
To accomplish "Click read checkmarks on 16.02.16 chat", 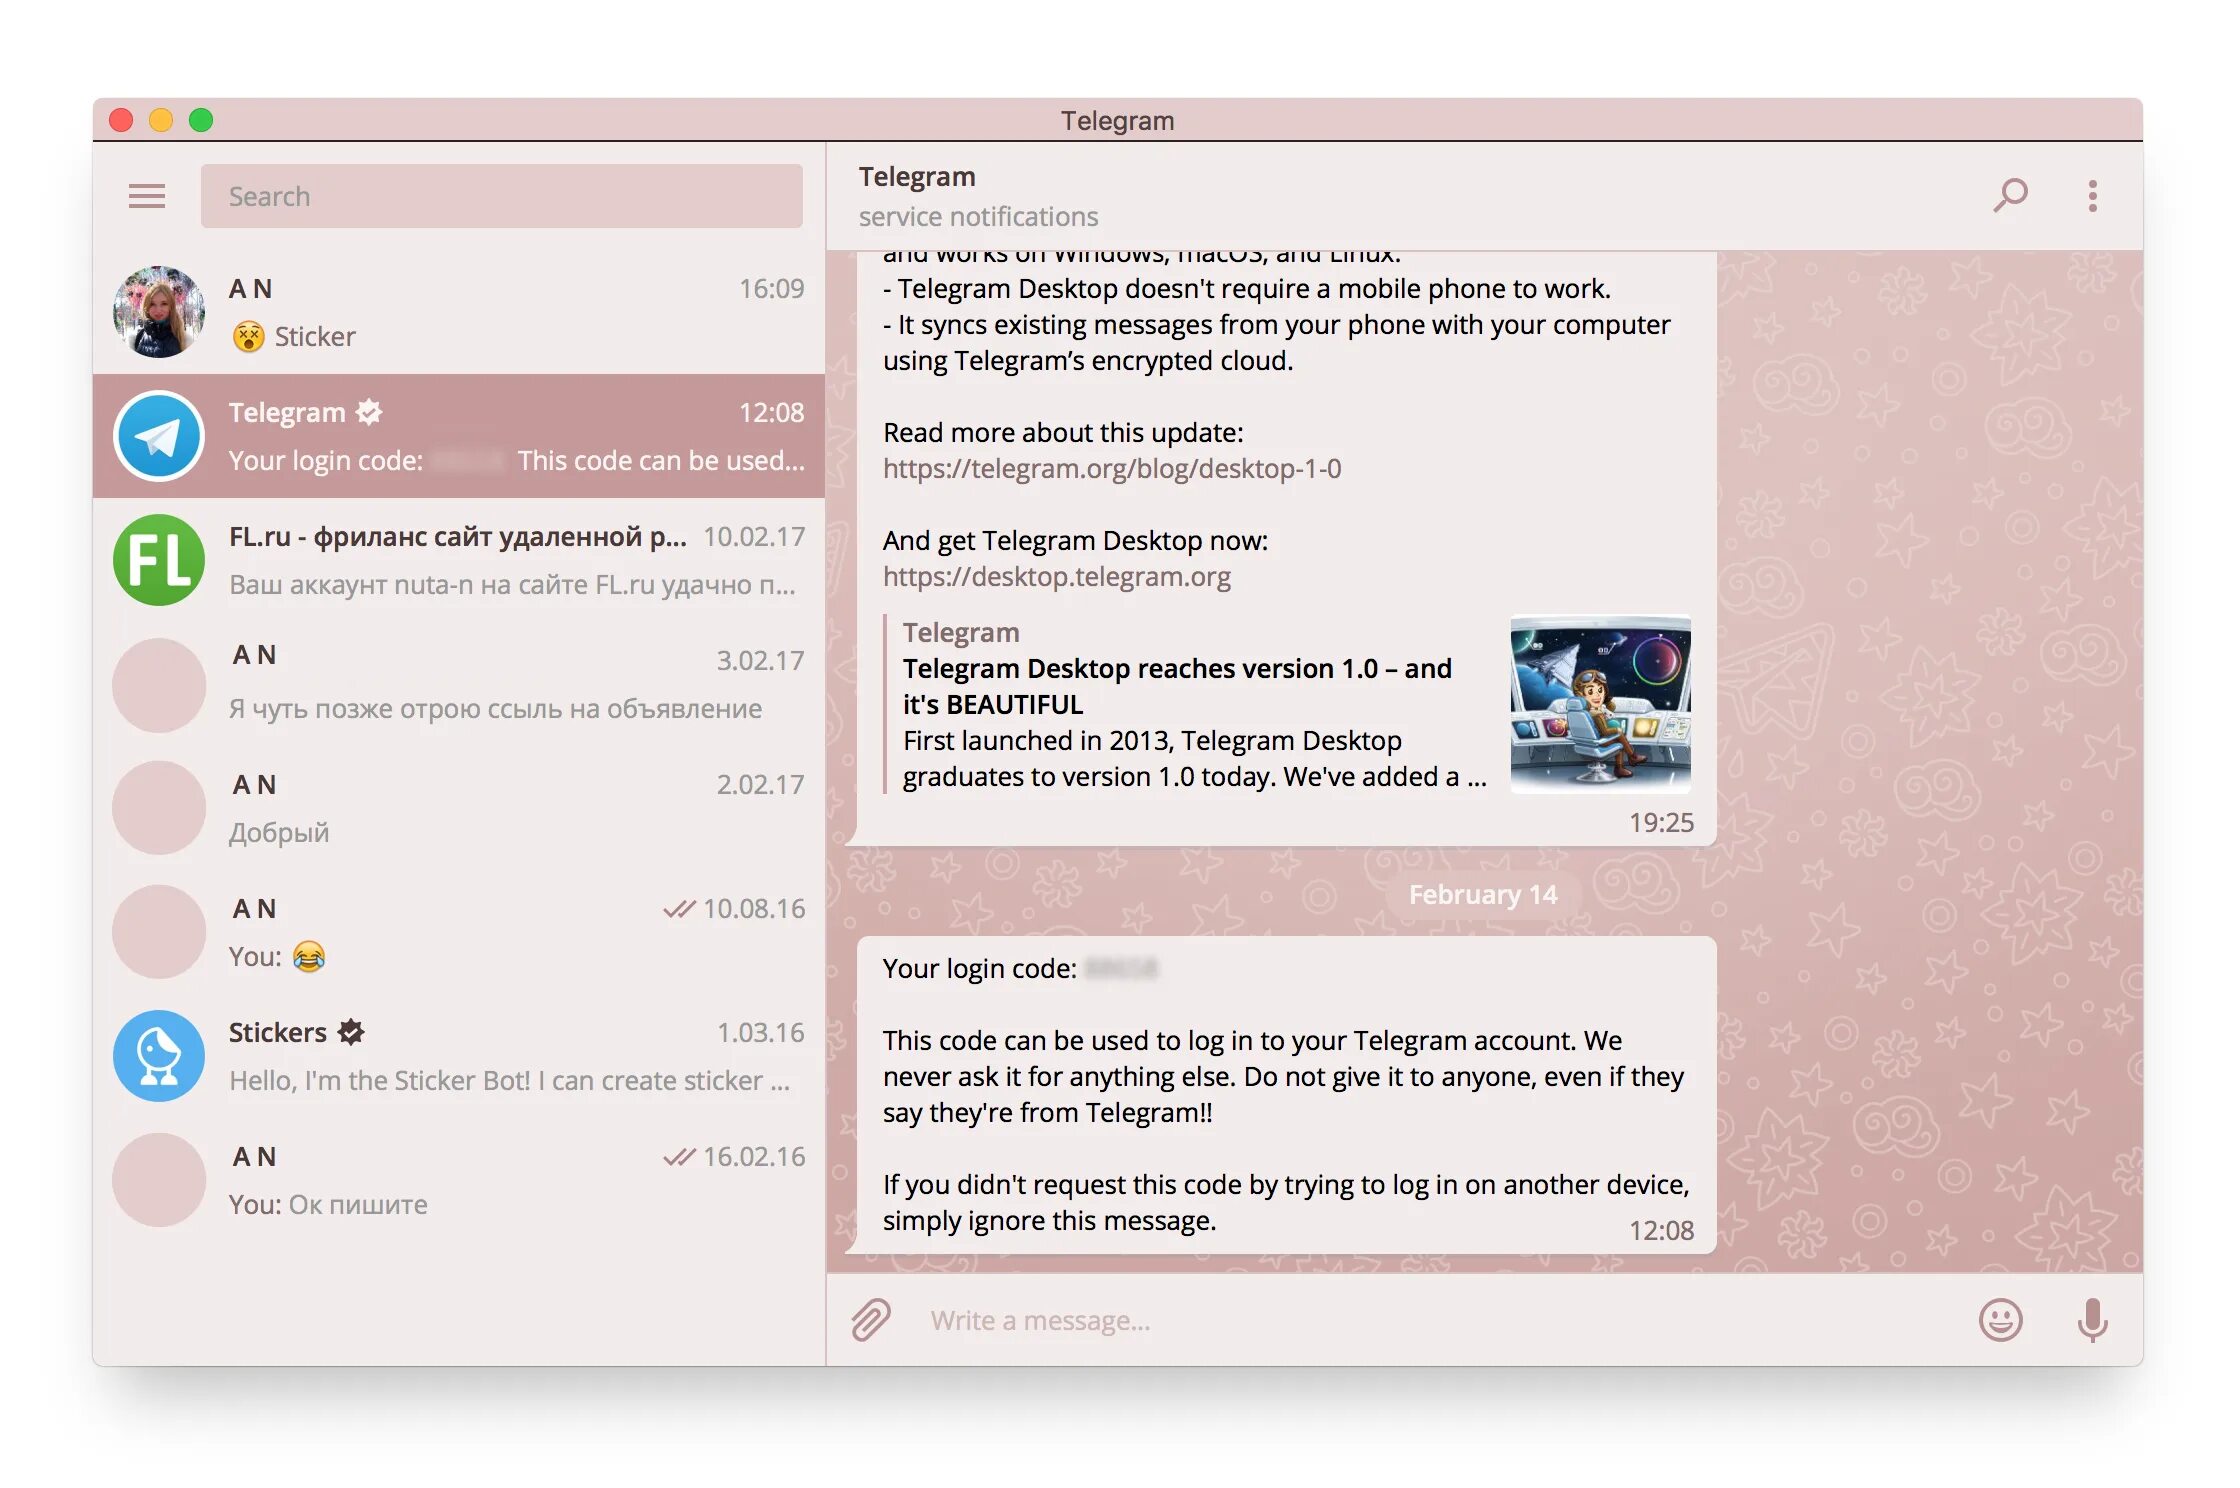I will (679, 1156).
